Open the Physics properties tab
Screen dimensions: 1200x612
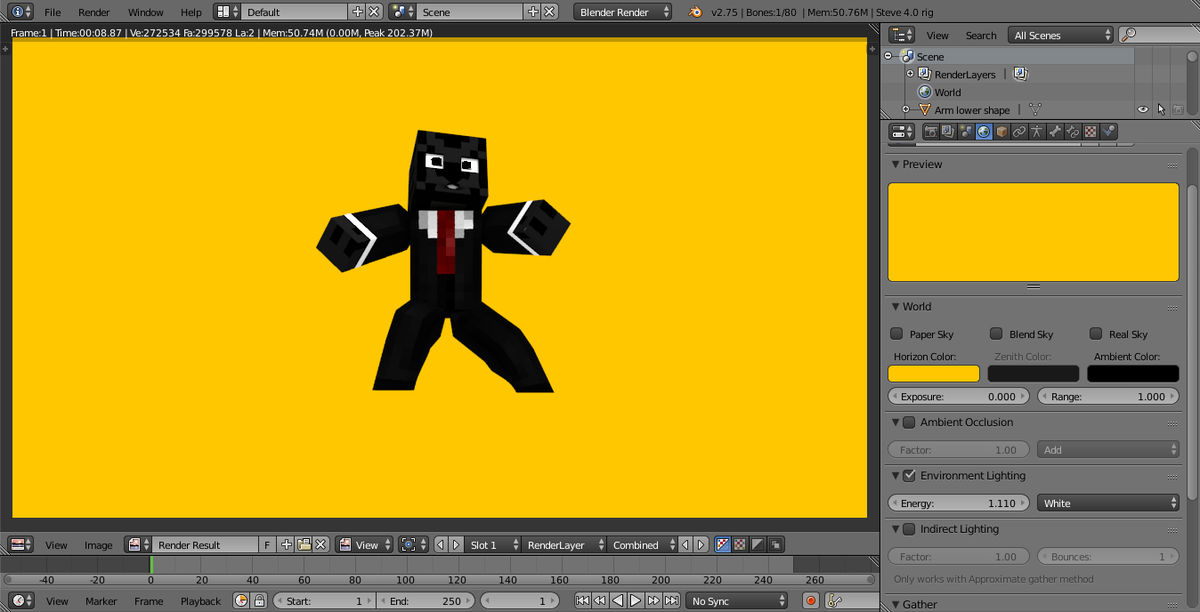1108,131
